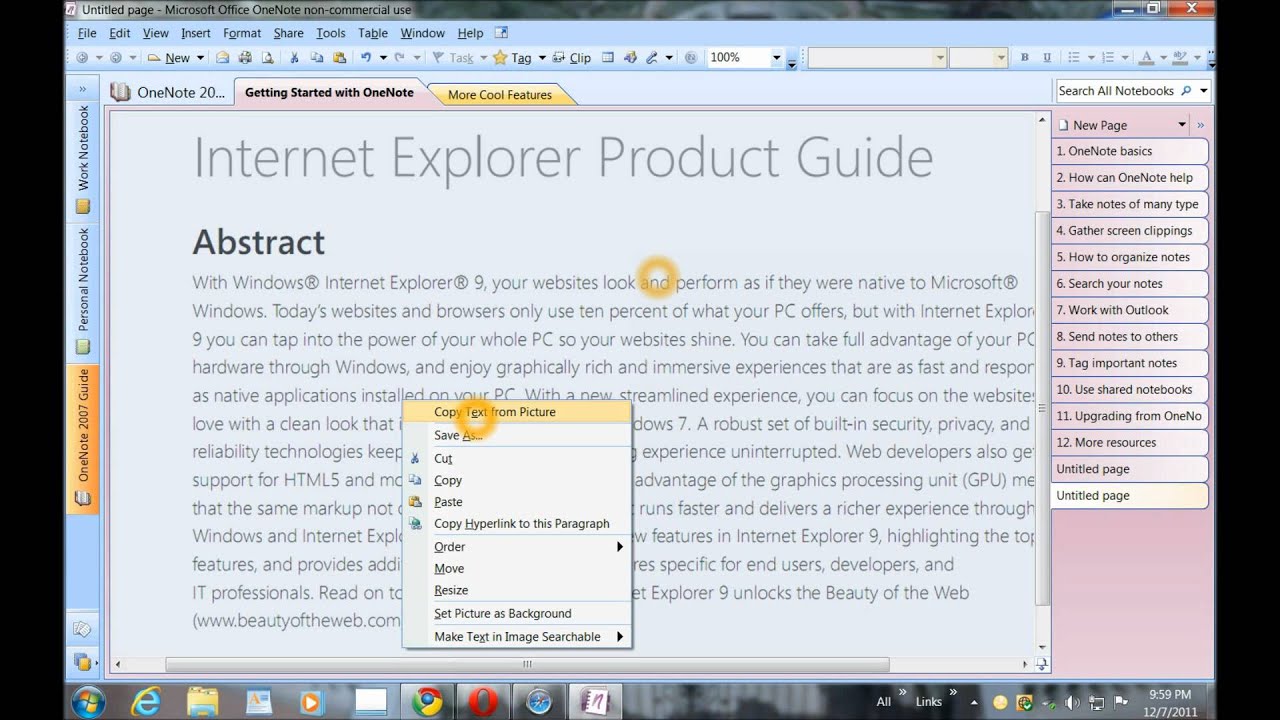Click the pen tool toolbar icon
Screen dimensions: 1280x720
(x=652, y=58)
